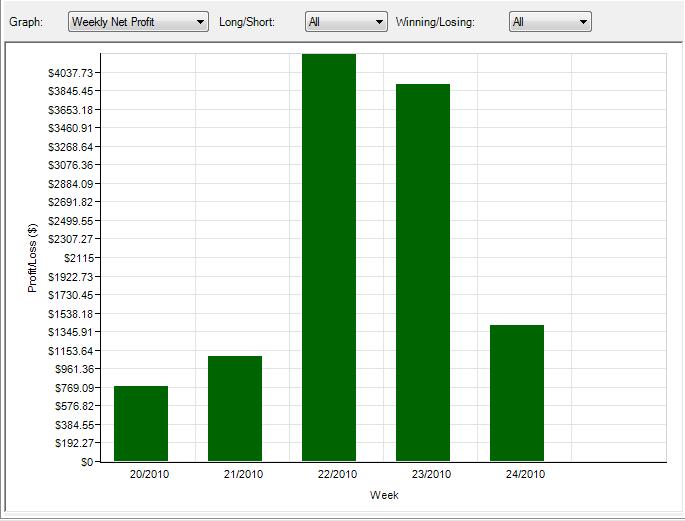Click the week 24/2010 profit bar
Screen dimensions: 685x521
[x=517, y=393]
